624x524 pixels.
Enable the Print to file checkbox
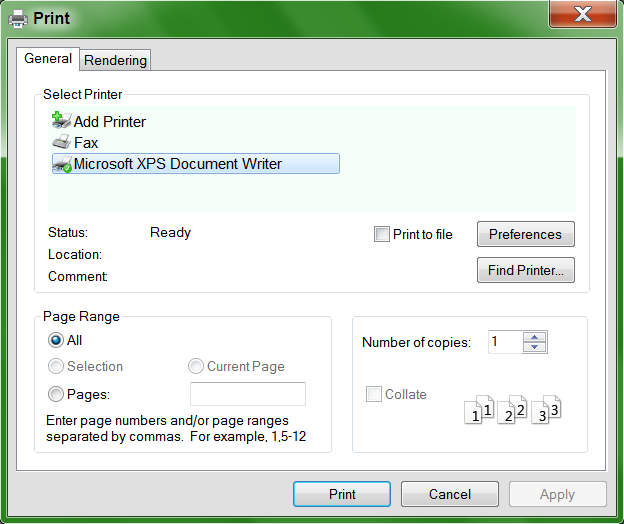pos(381,234)
